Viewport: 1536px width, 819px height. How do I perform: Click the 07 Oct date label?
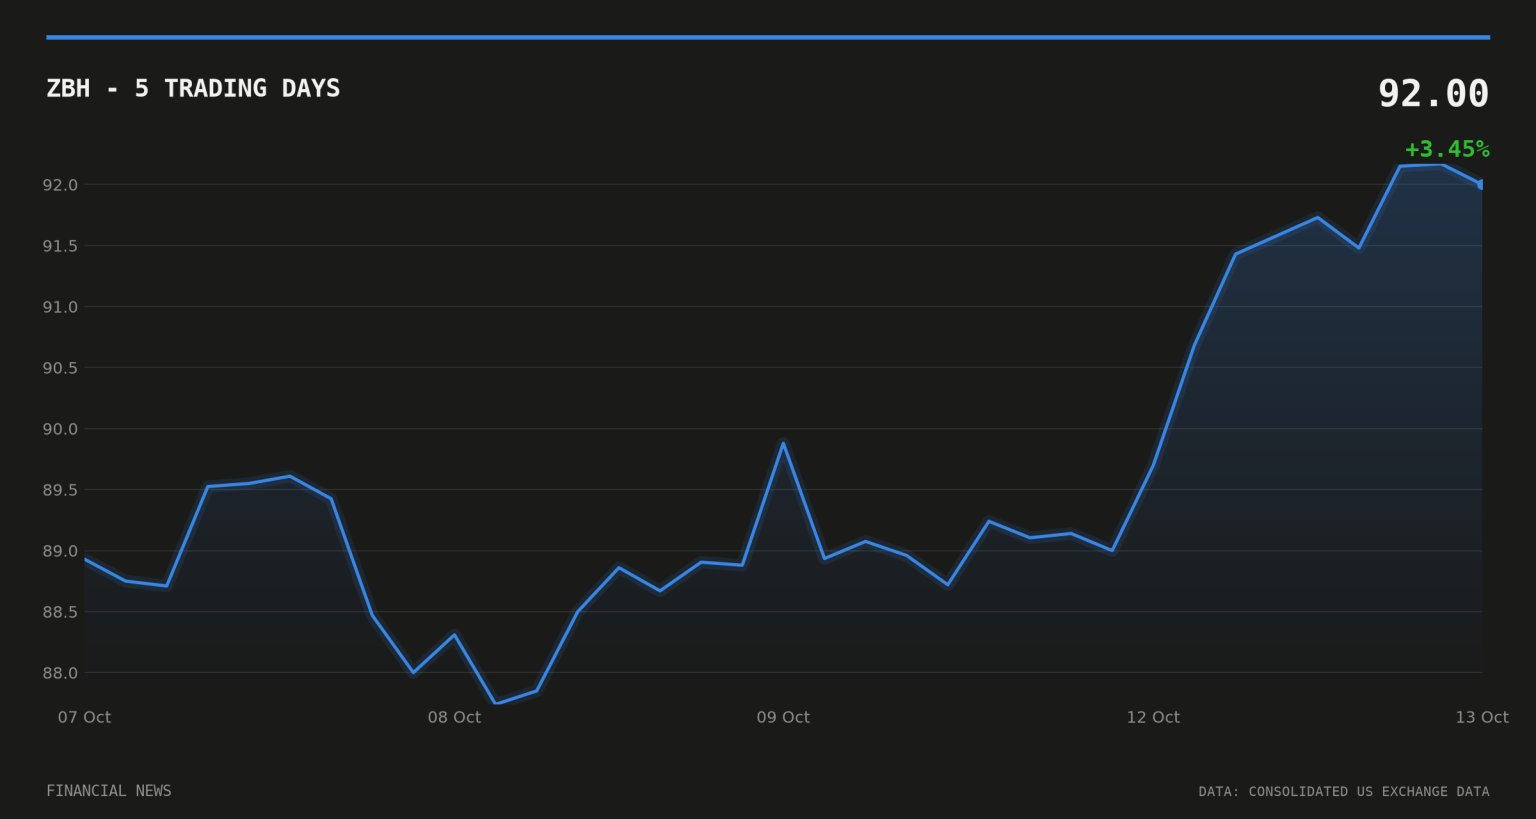84,717
